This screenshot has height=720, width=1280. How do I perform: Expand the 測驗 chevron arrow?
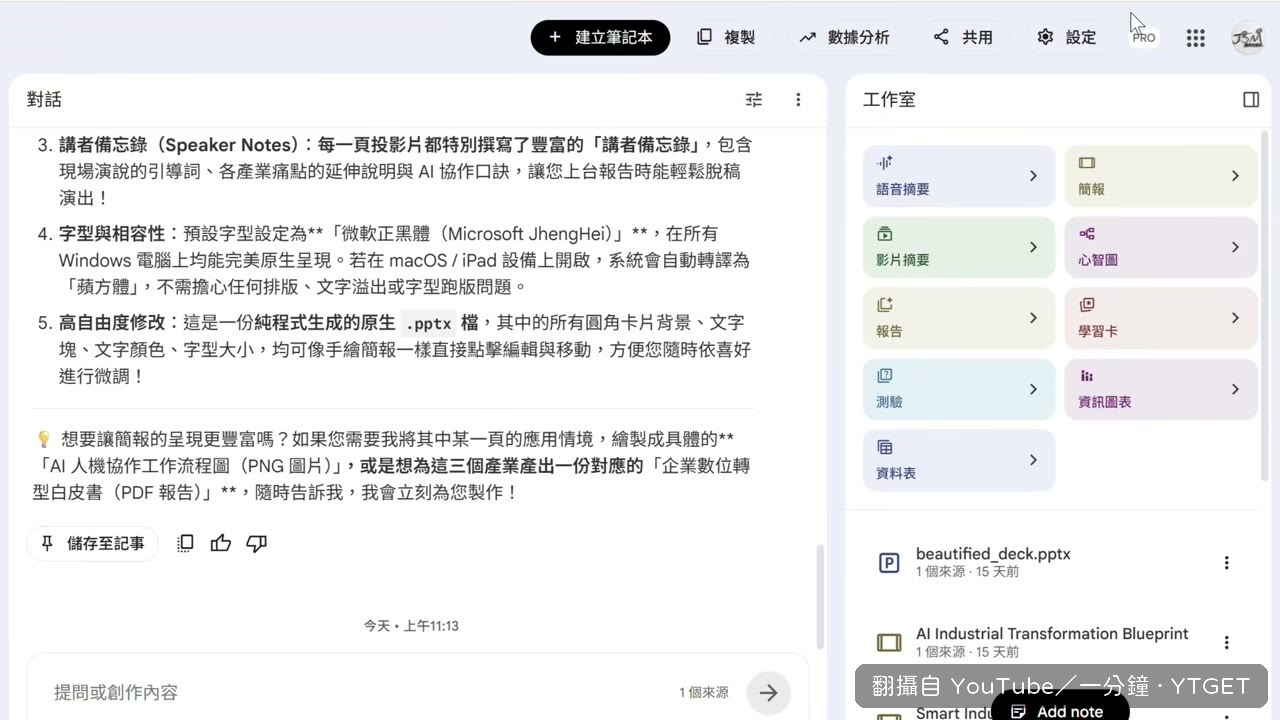point(1033,389)
